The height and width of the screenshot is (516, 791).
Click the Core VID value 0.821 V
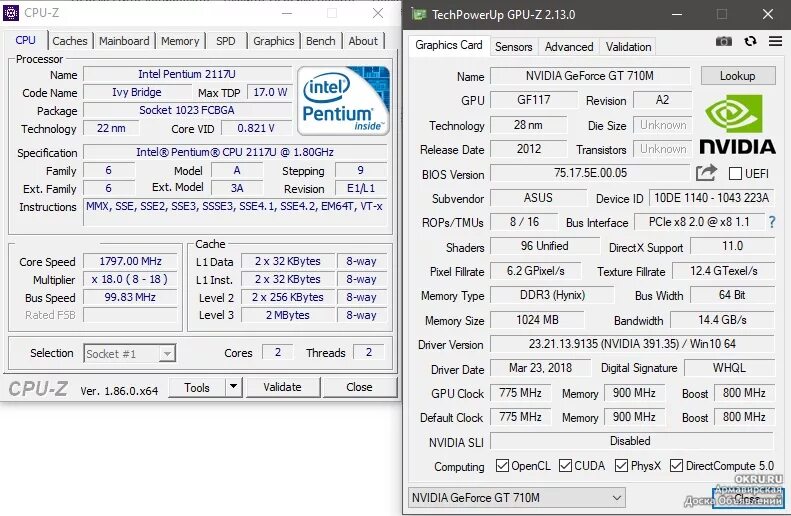pyautogui.click(x=256, y=128)
